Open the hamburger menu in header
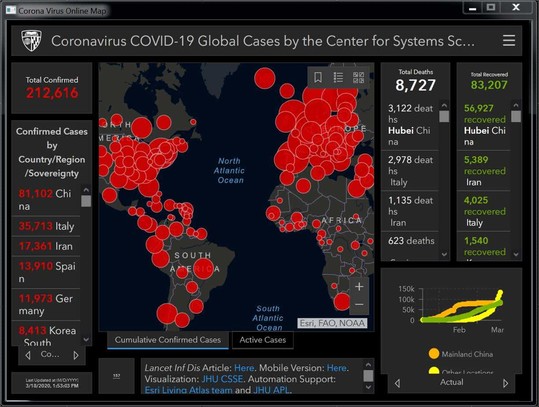 (509, 41)
